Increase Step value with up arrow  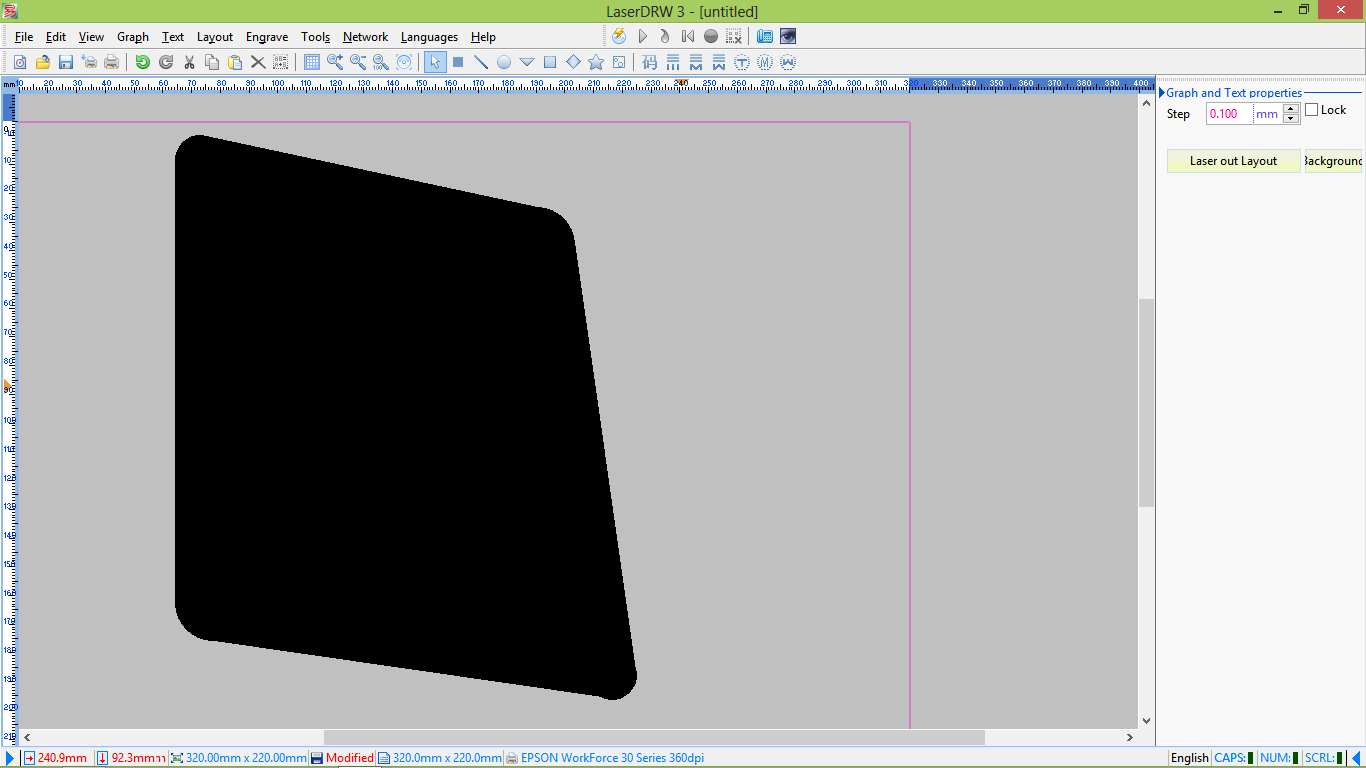coord(1291,109)
